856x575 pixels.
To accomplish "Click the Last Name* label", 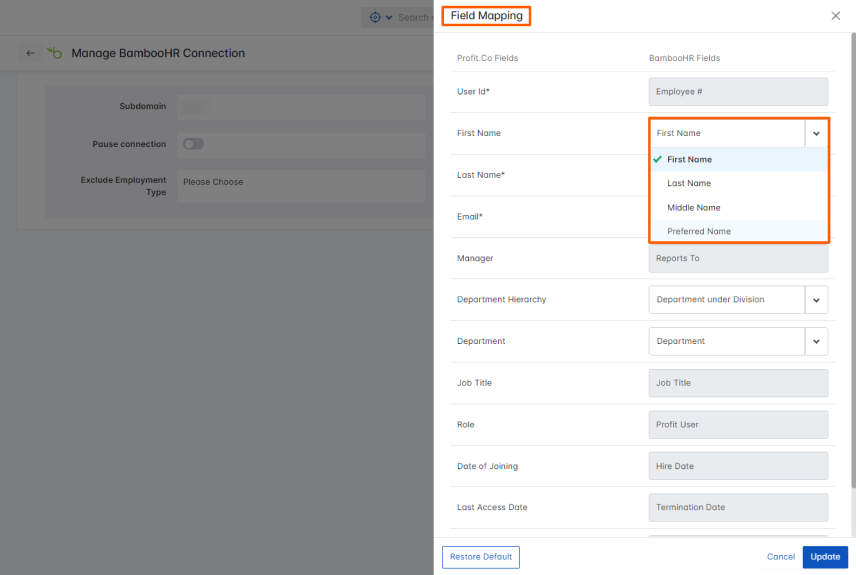I will click(x=480, y=175).
